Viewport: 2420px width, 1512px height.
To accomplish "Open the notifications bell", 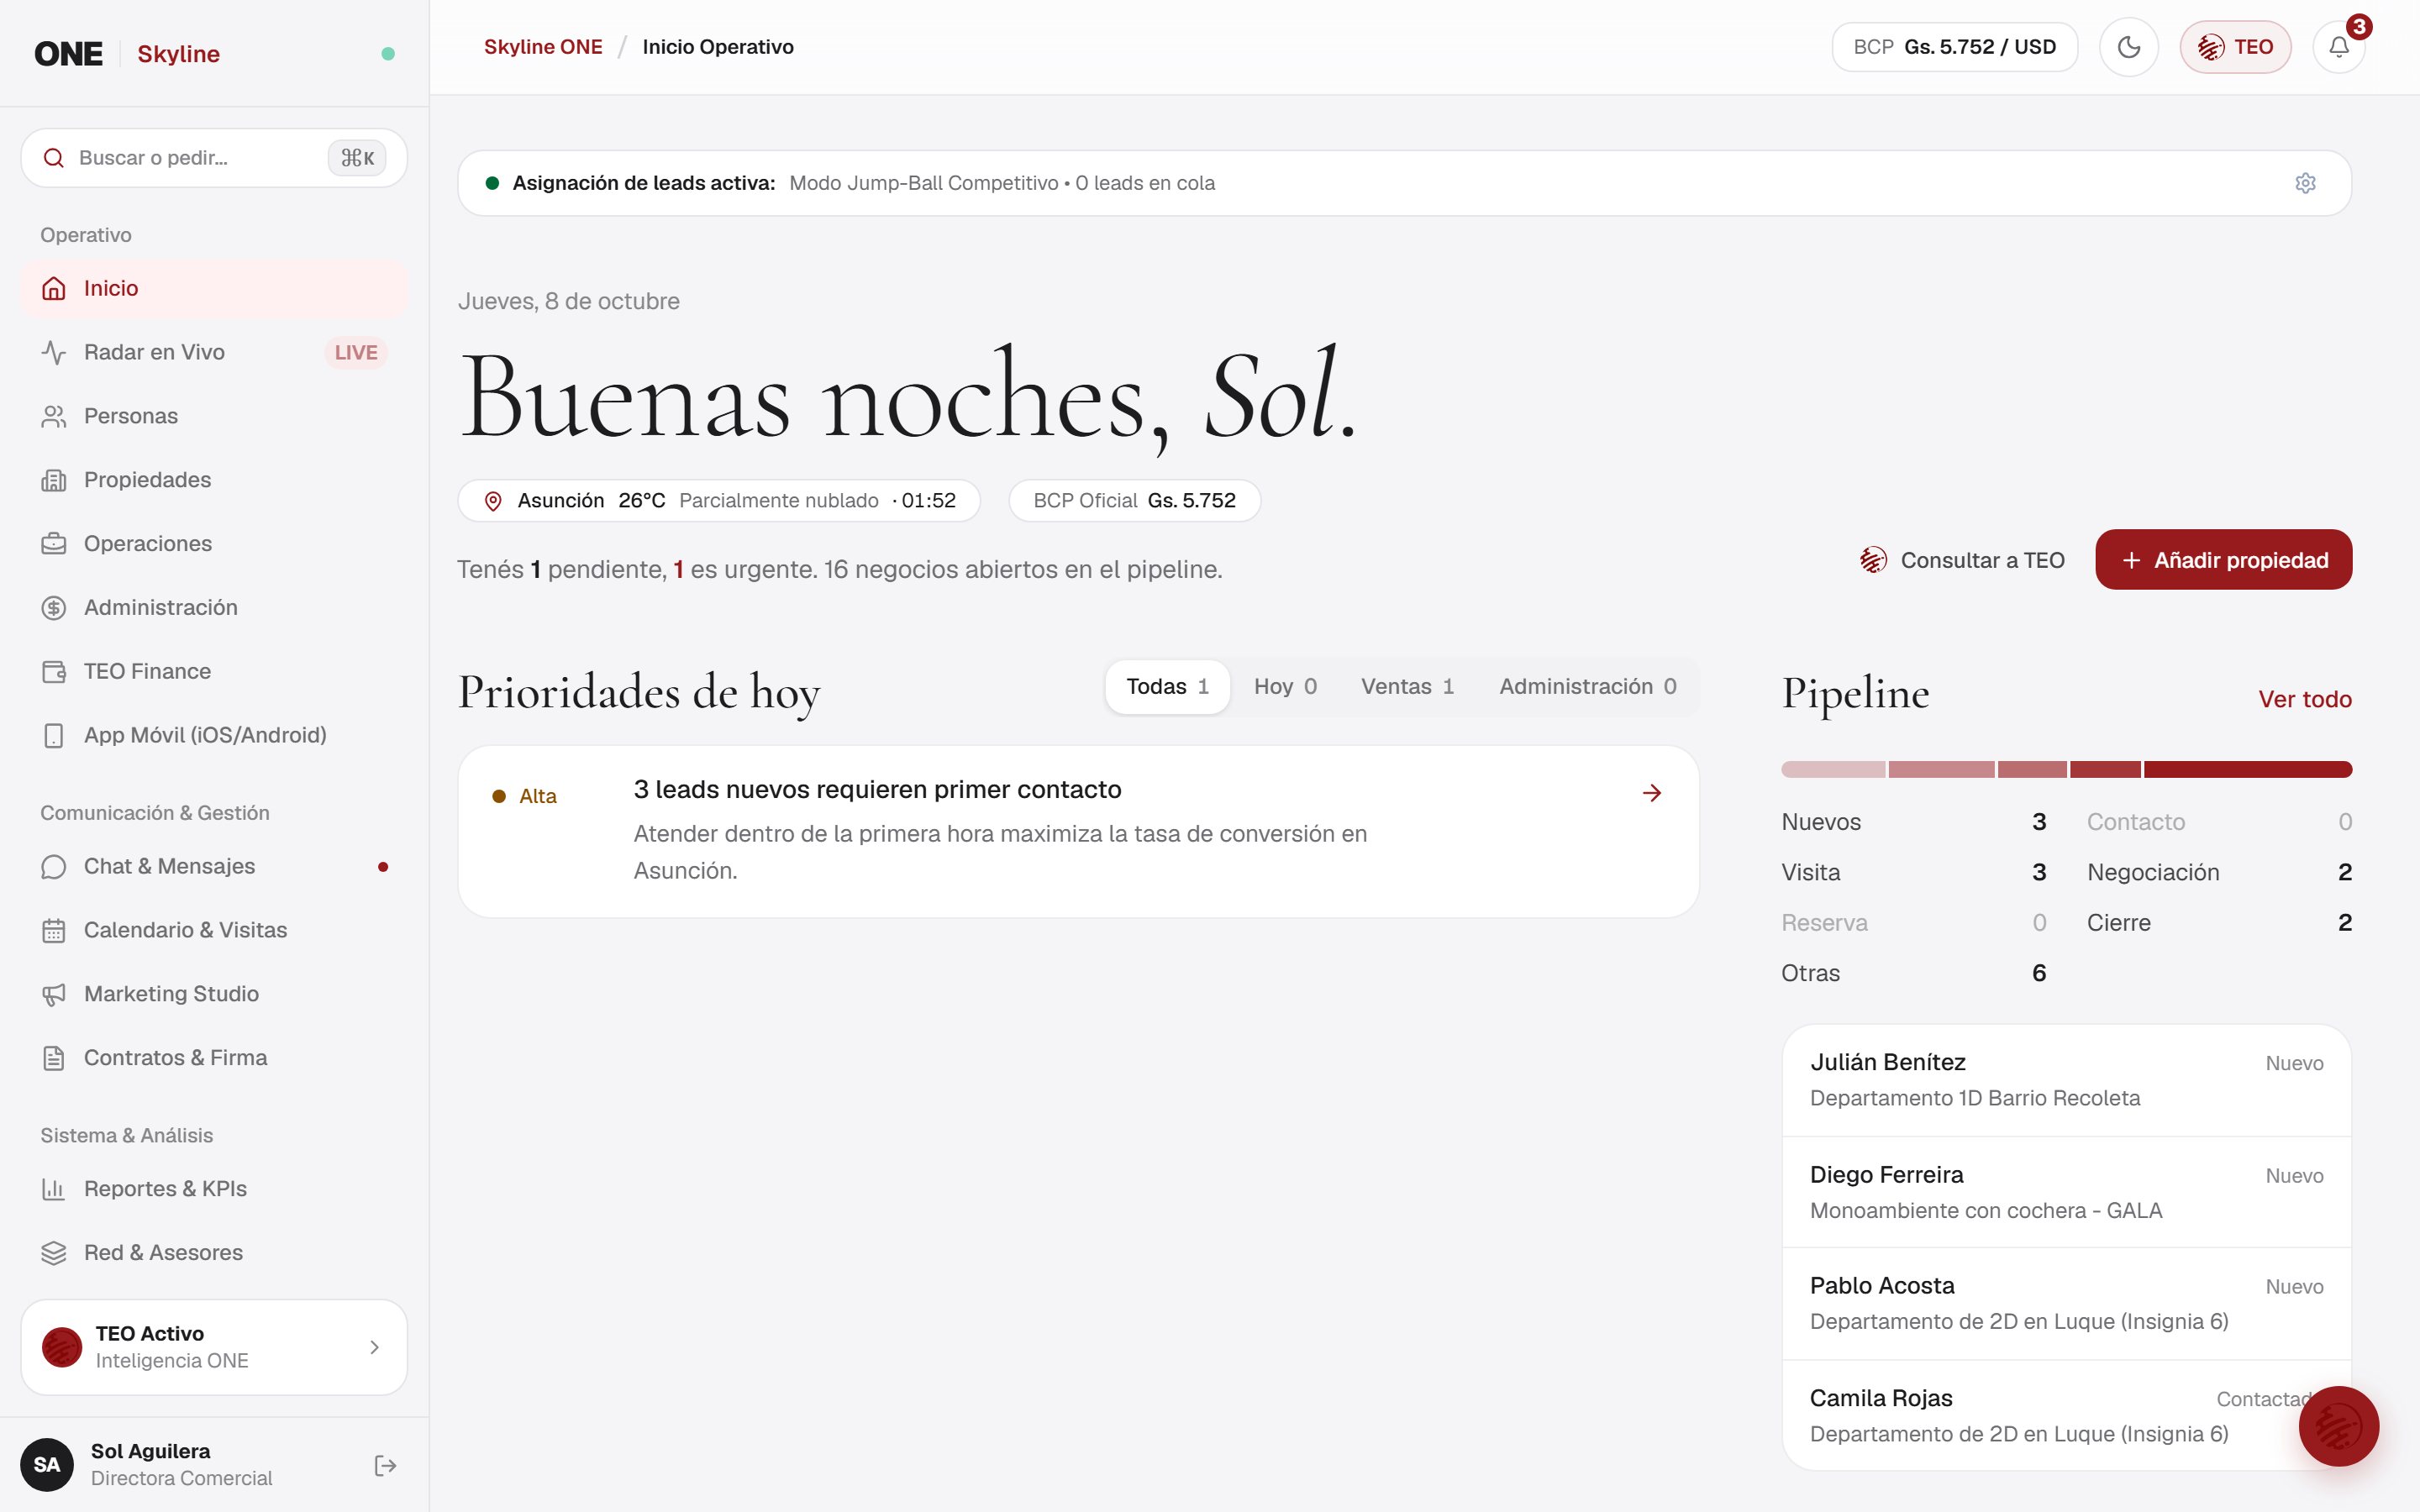I will coord(2339,47).
